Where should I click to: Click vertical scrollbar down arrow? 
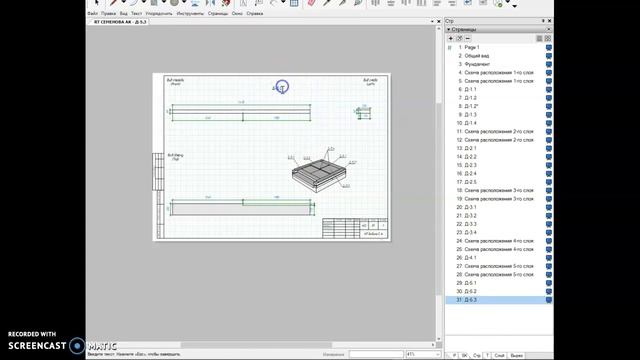pos(439,339)
